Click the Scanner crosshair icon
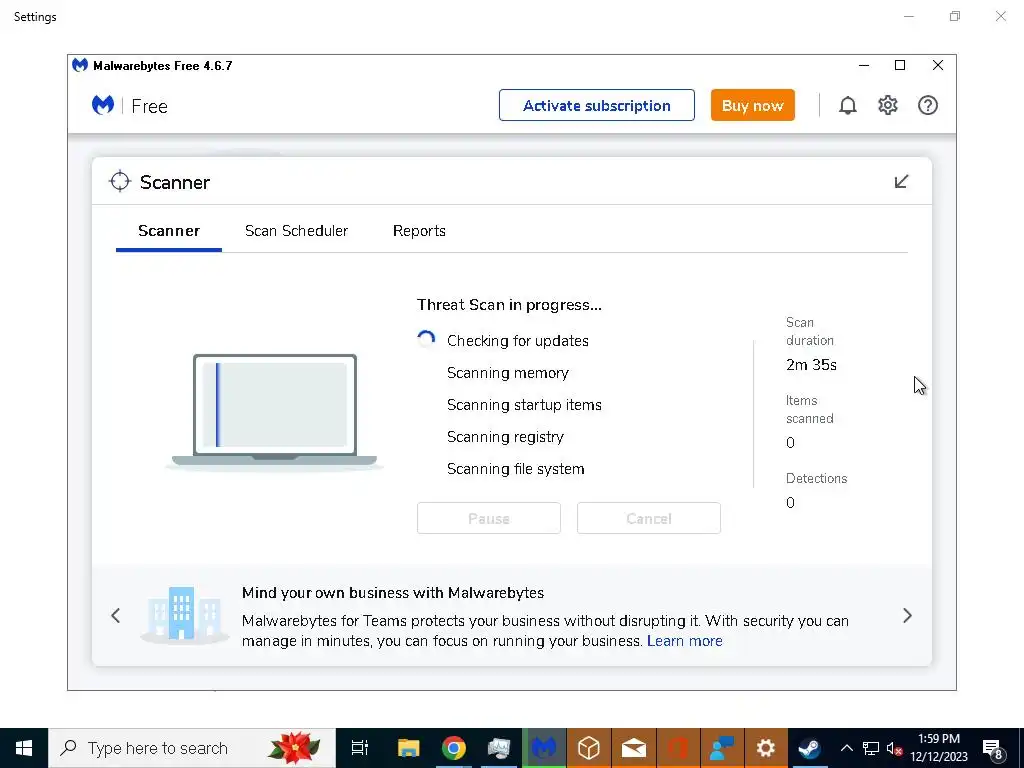The height and width of the screenshot is (768, 1024). coord(120,182)
